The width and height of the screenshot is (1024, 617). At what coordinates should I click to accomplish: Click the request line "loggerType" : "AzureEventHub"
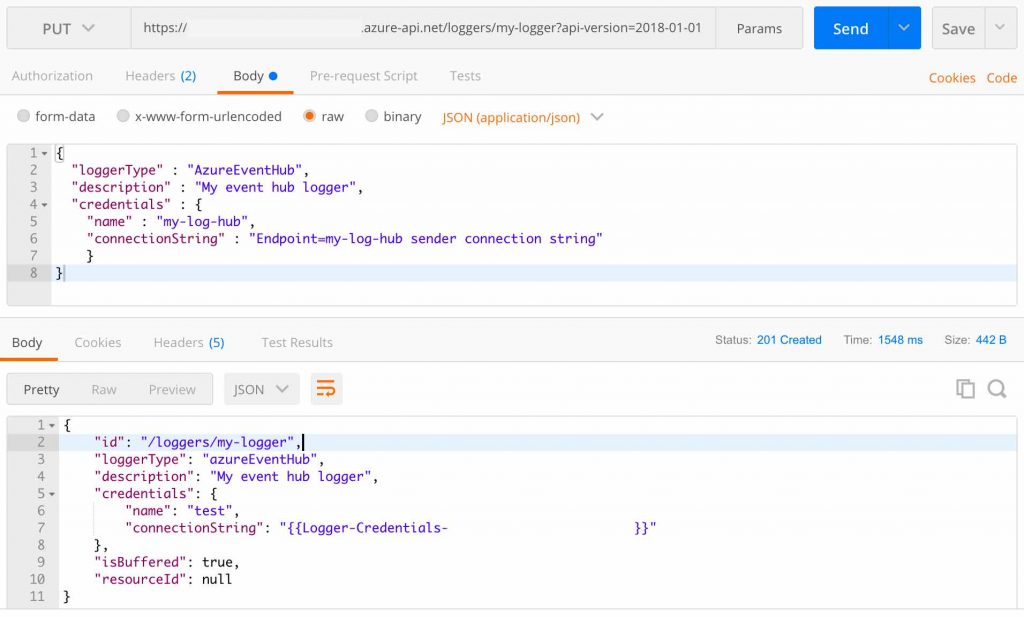coord(190,170)
